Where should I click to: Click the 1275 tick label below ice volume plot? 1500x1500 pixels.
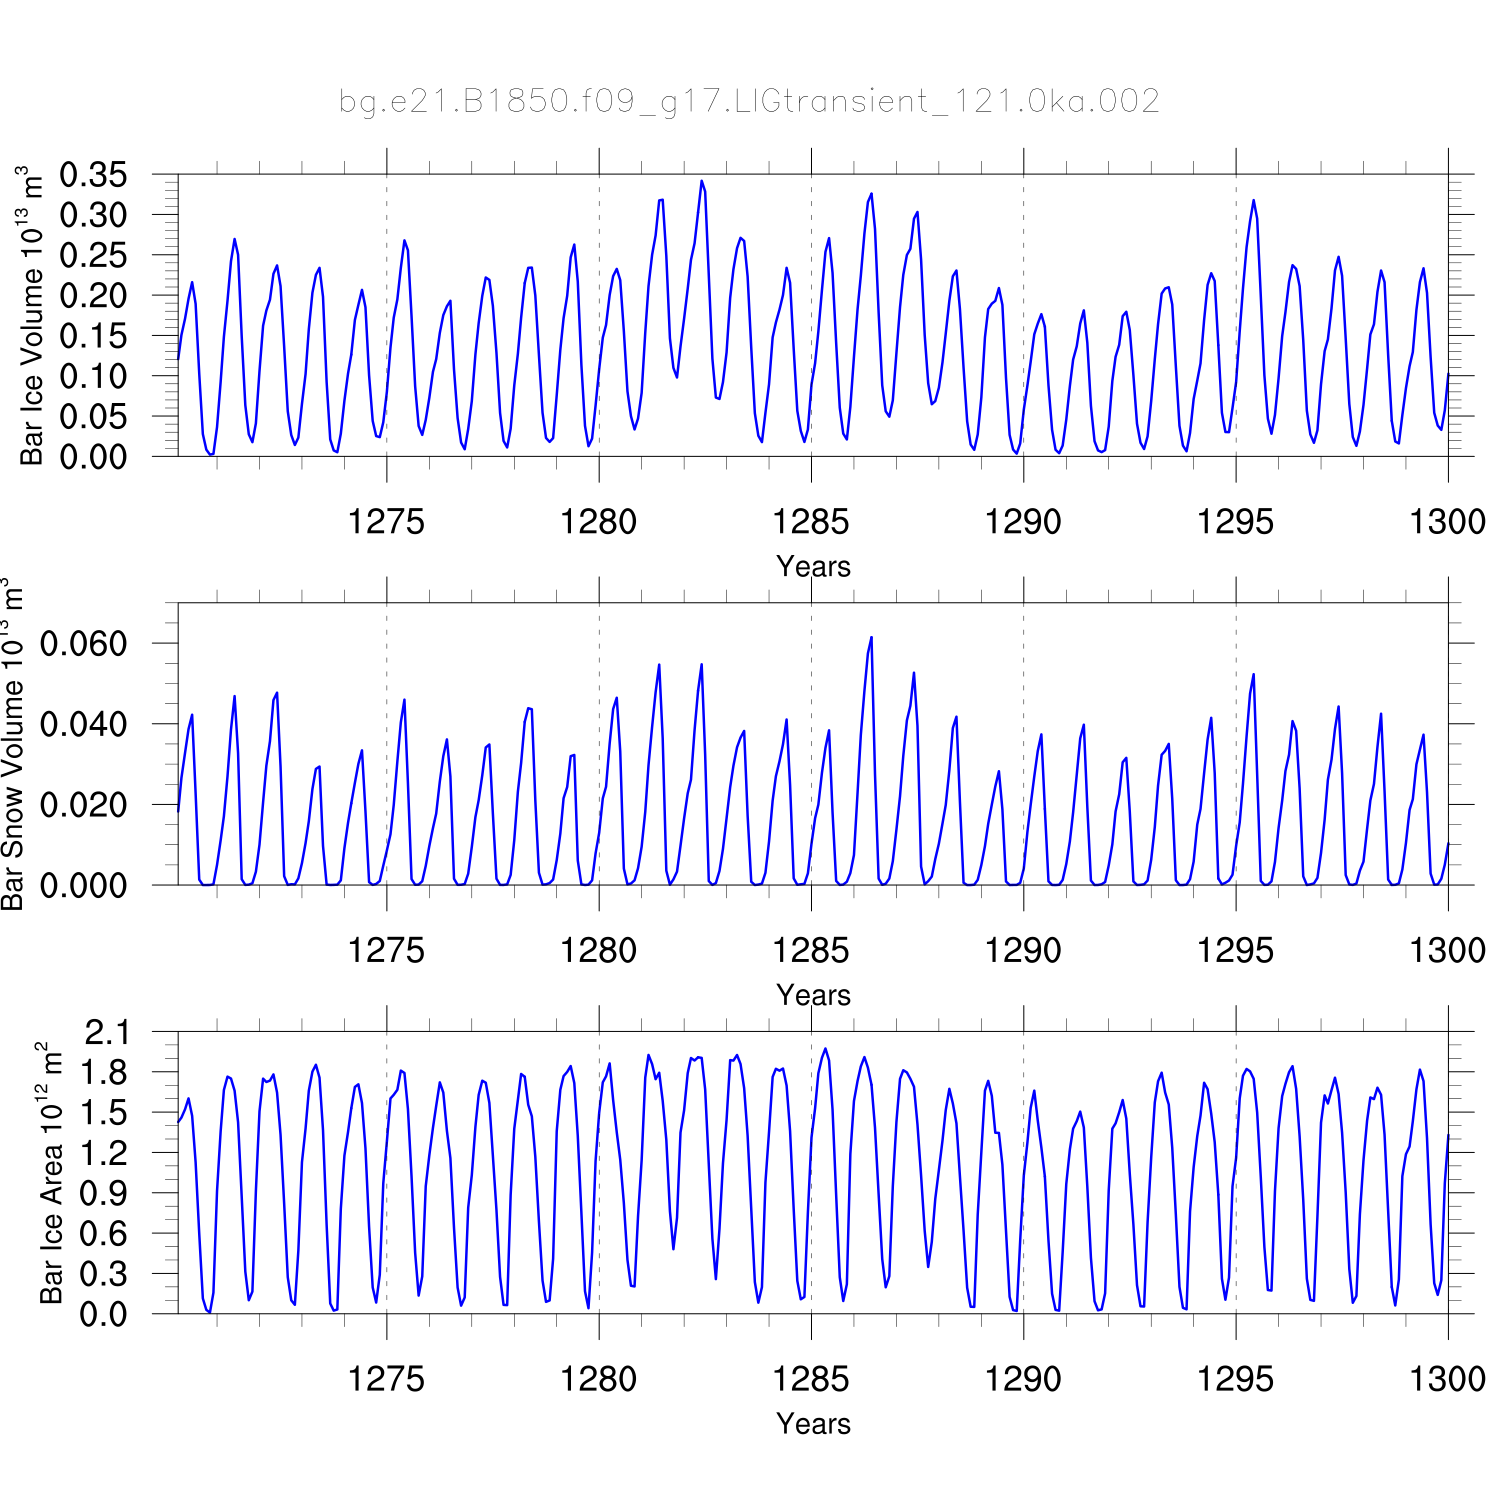pos(386,521)
